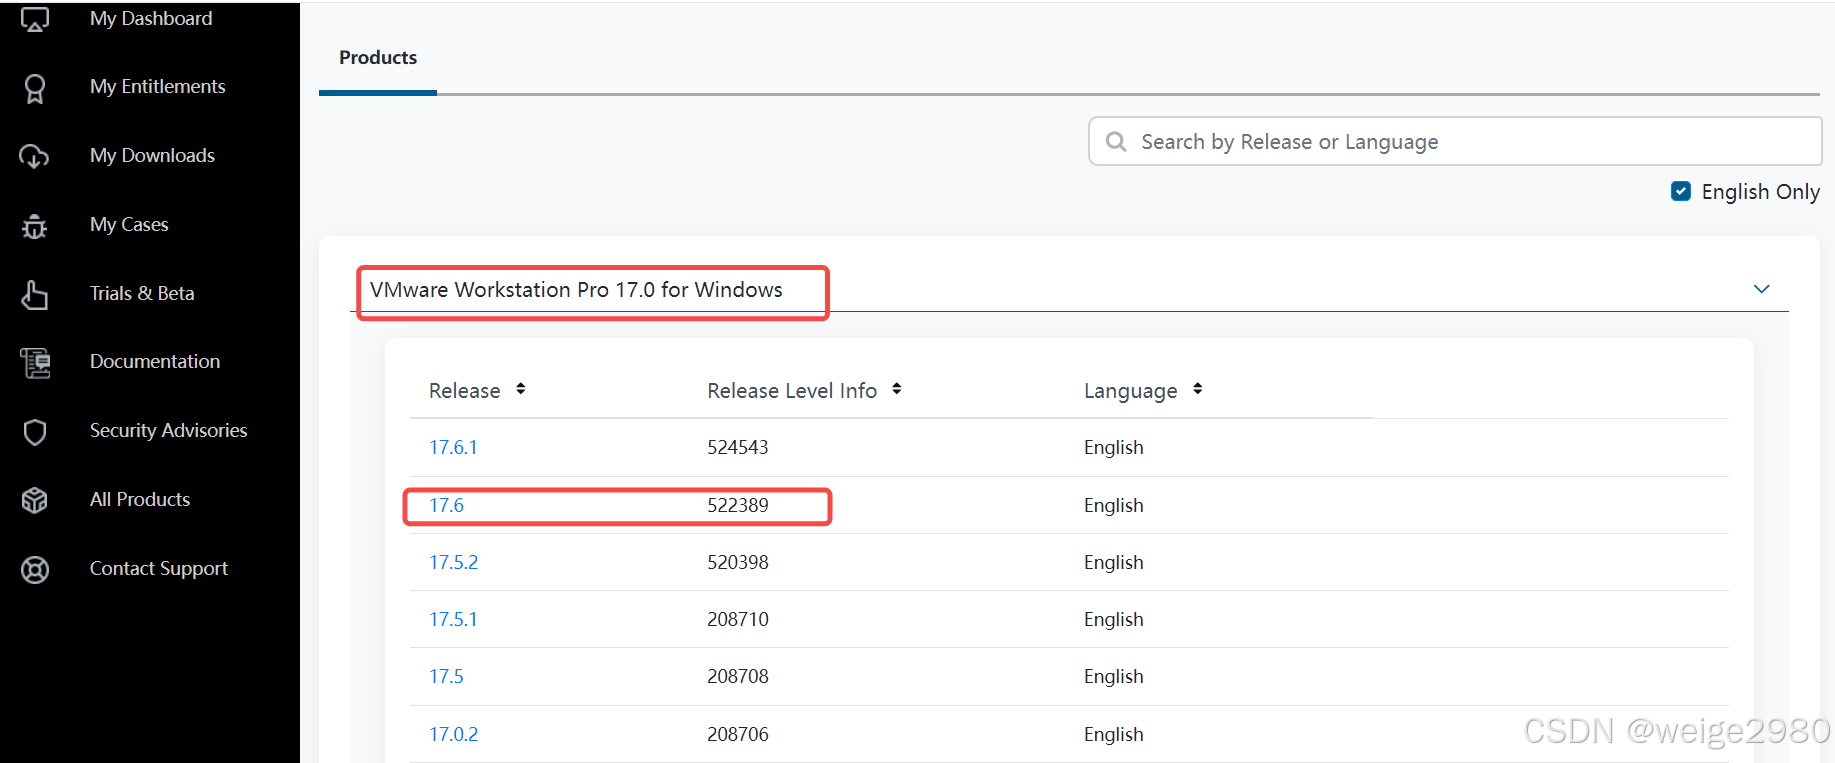Image resolution: width=1835 pixels, height=763 pixels.
Task: Click the Security Advisories shield icon
Action: 35,432
